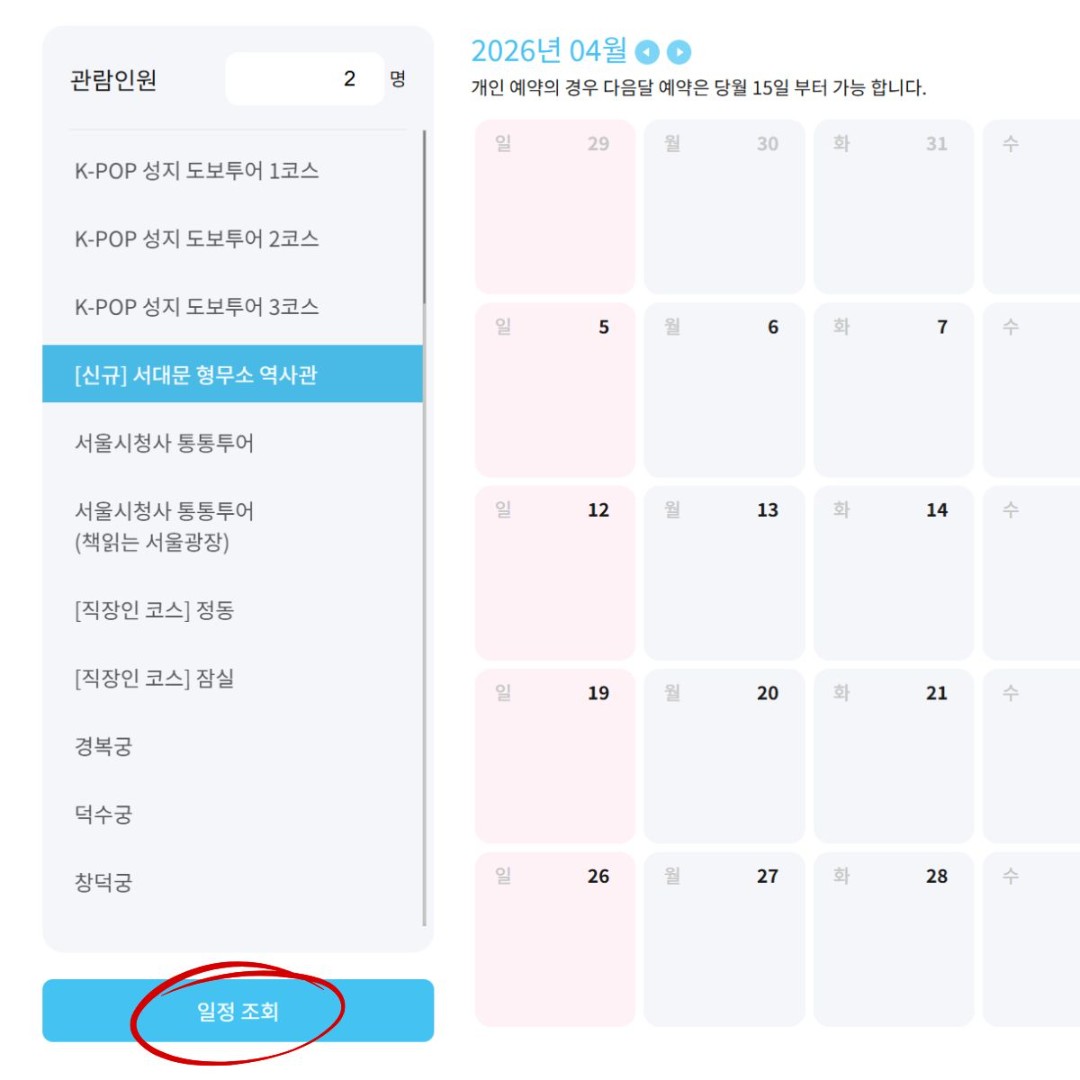Select K-POP 성지 도보투어 2코스
The width and height of the screenshot is (1080, 1080).
[x=232, y=239]
